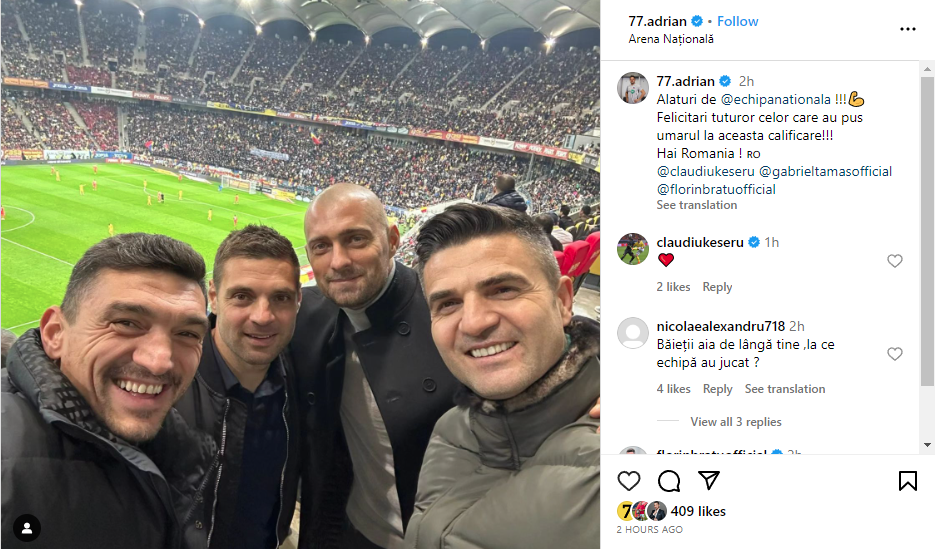Viewport: 935px width, 549px height.
Task: Open the three-dot more options menu
Action: coord(908,29)
